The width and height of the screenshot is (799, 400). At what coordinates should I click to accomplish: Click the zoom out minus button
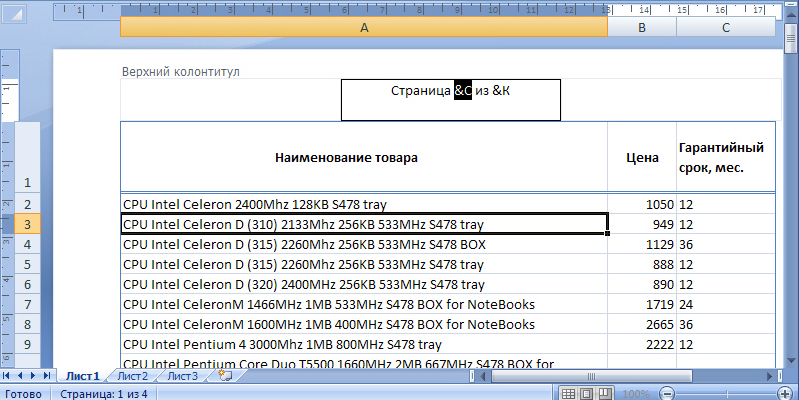[x=667, y=393]
